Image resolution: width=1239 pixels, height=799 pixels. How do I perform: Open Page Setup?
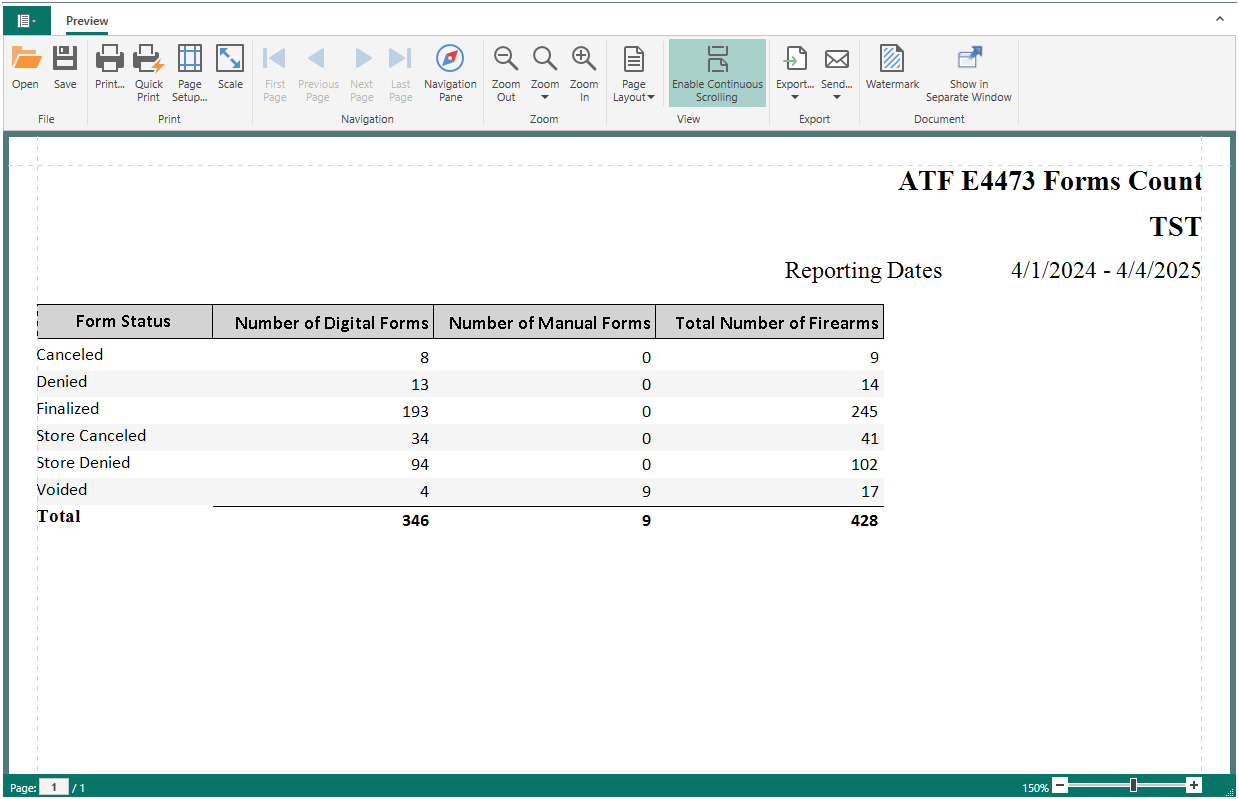click(189, 73)
